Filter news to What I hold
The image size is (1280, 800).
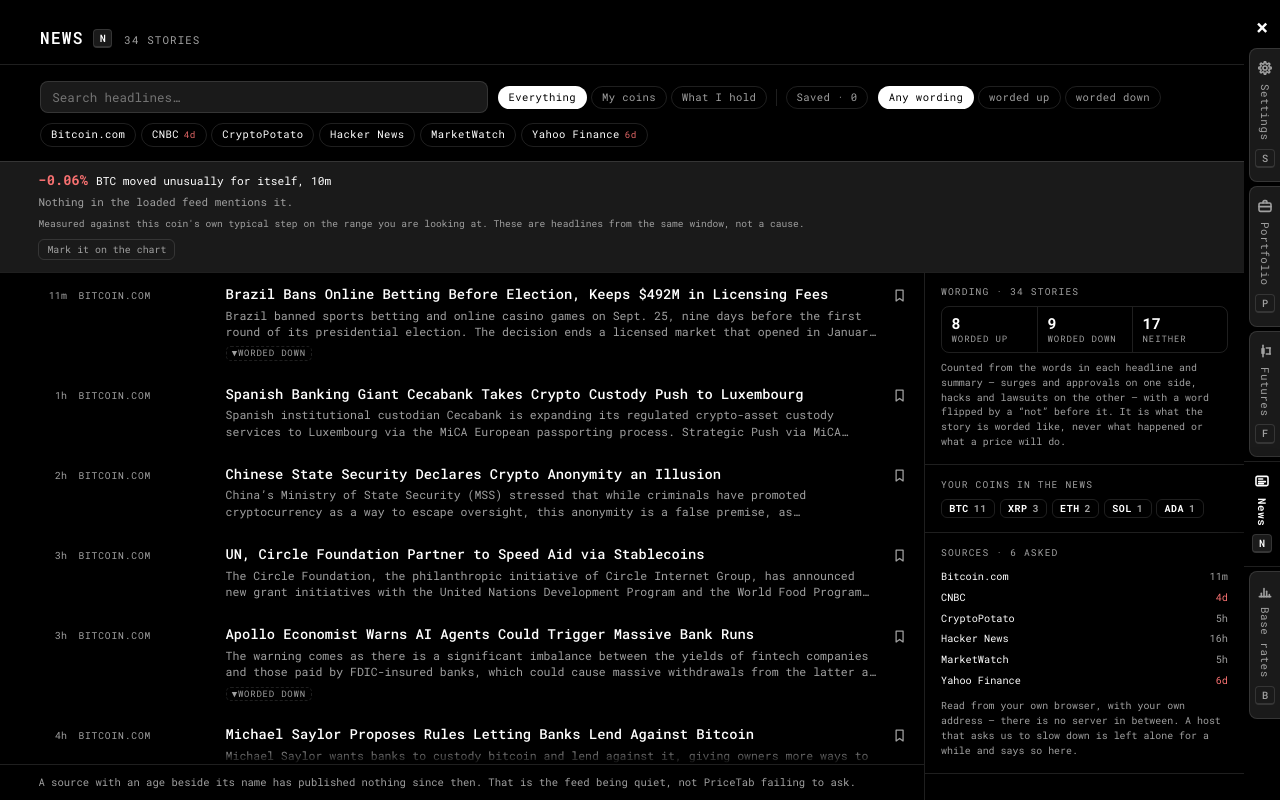(x=719, y=97)
